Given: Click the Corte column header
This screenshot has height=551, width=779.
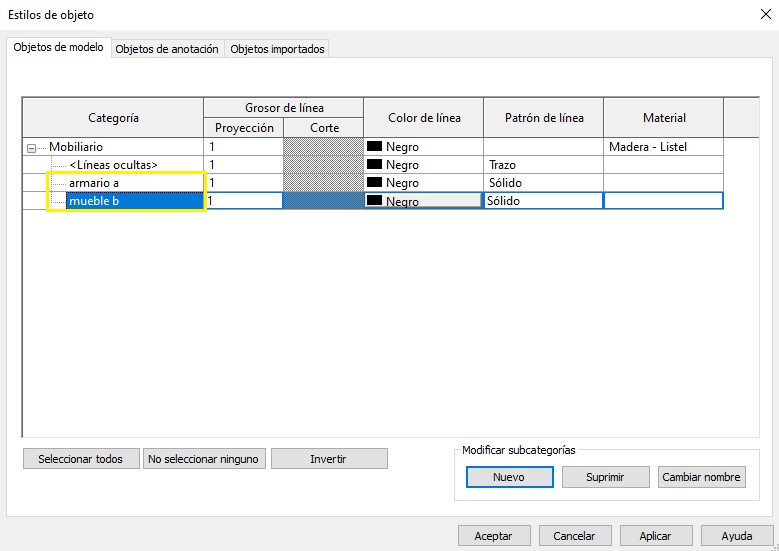Looking at the screenshot, I should pyautogui.click(x=324, y=128).
